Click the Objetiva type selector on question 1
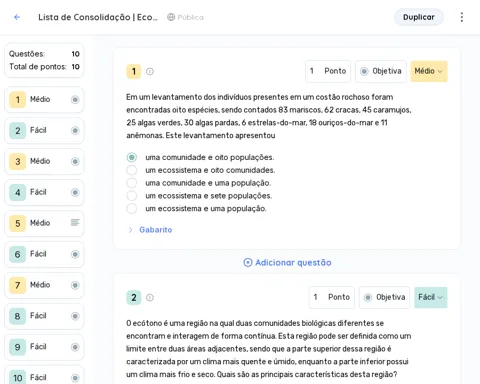The height and width of the screenshot is (384, 480). tap(381, 71)
